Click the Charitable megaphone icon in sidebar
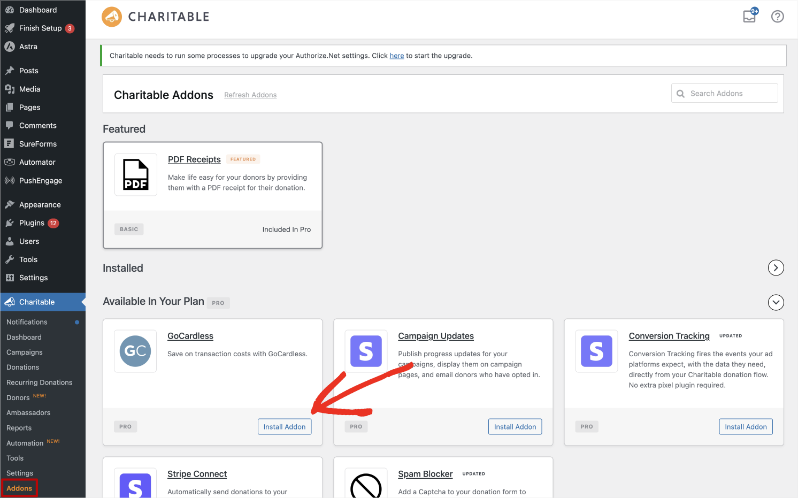 (x=9, y=302)
